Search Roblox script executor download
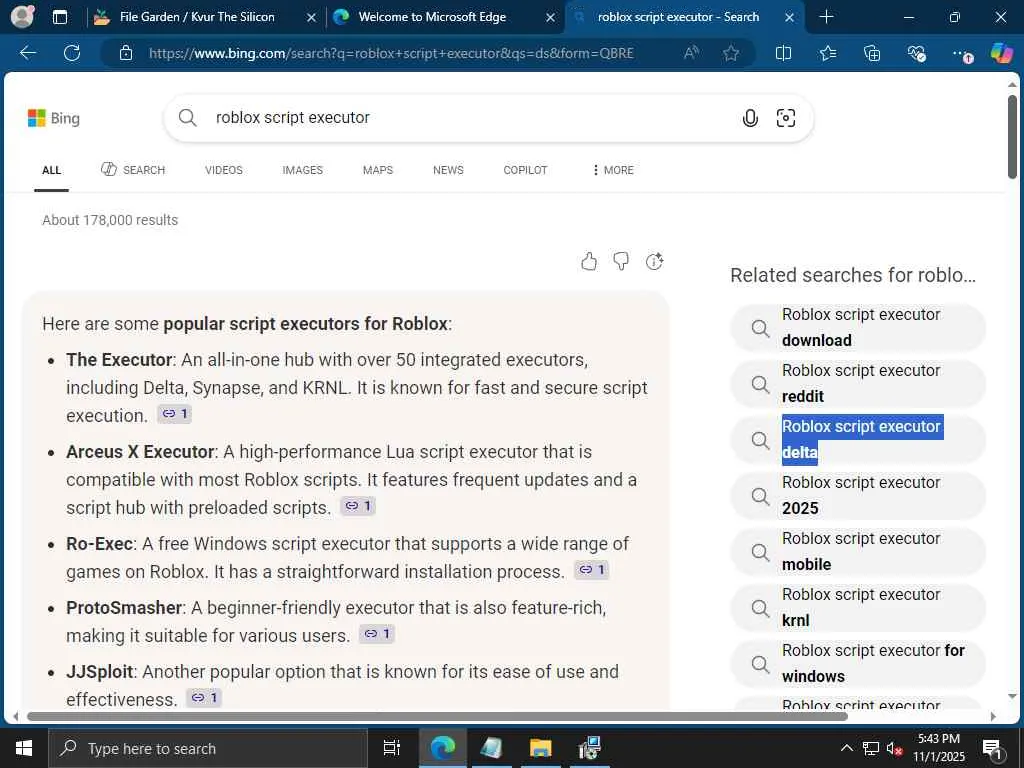 click(x=857, y=327)
